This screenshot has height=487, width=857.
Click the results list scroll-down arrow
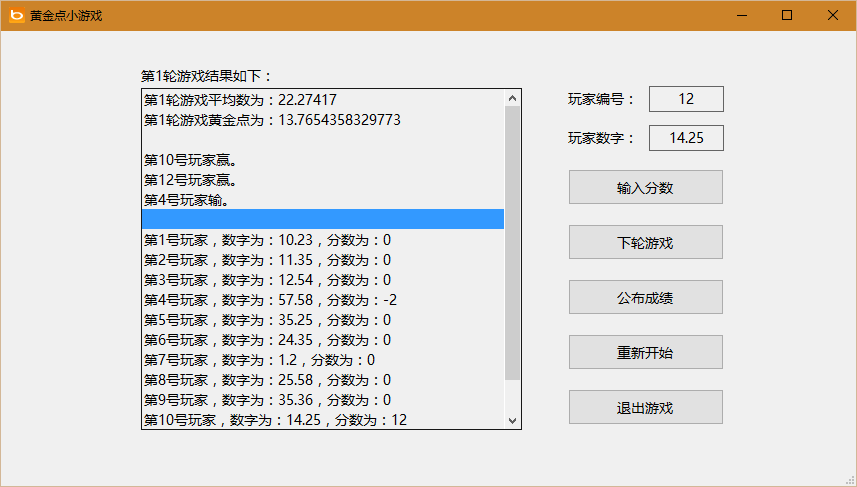[x=512, y=420]
